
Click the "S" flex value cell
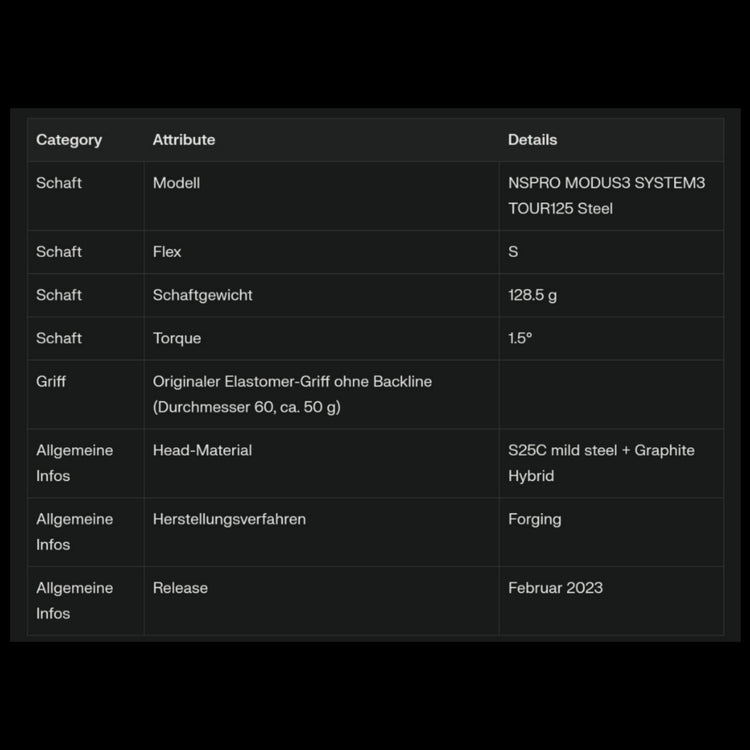(x=513, y=252)
